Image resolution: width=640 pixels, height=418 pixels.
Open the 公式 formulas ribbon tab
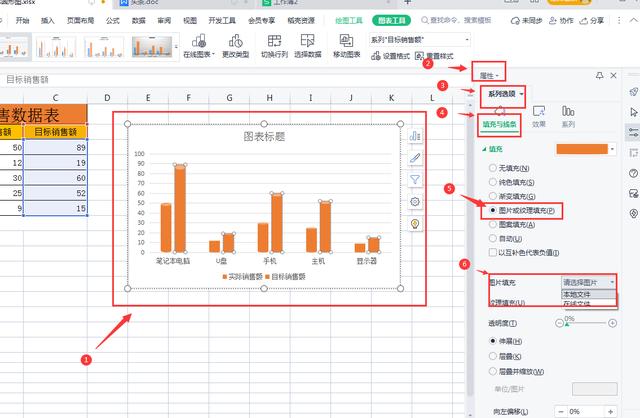coord(113,20)
